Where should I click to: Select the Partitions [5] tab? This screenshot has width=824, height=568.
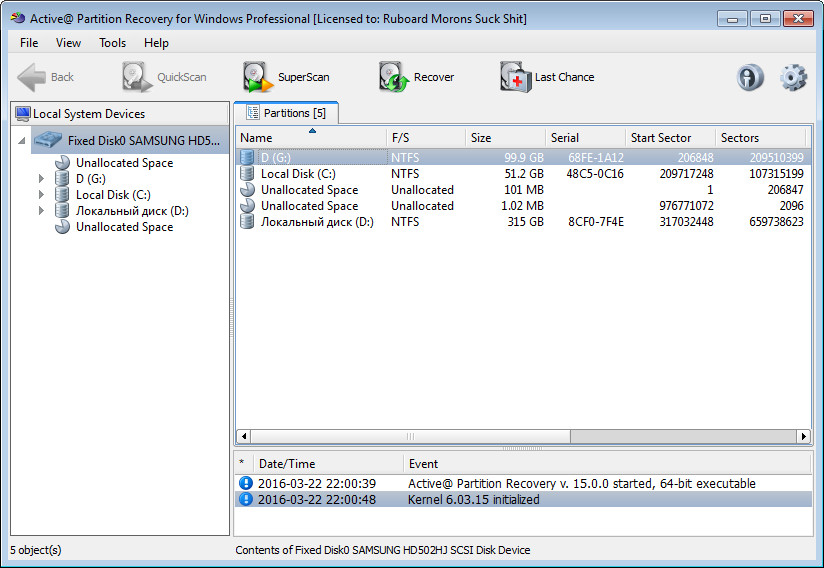click(286, 113)
